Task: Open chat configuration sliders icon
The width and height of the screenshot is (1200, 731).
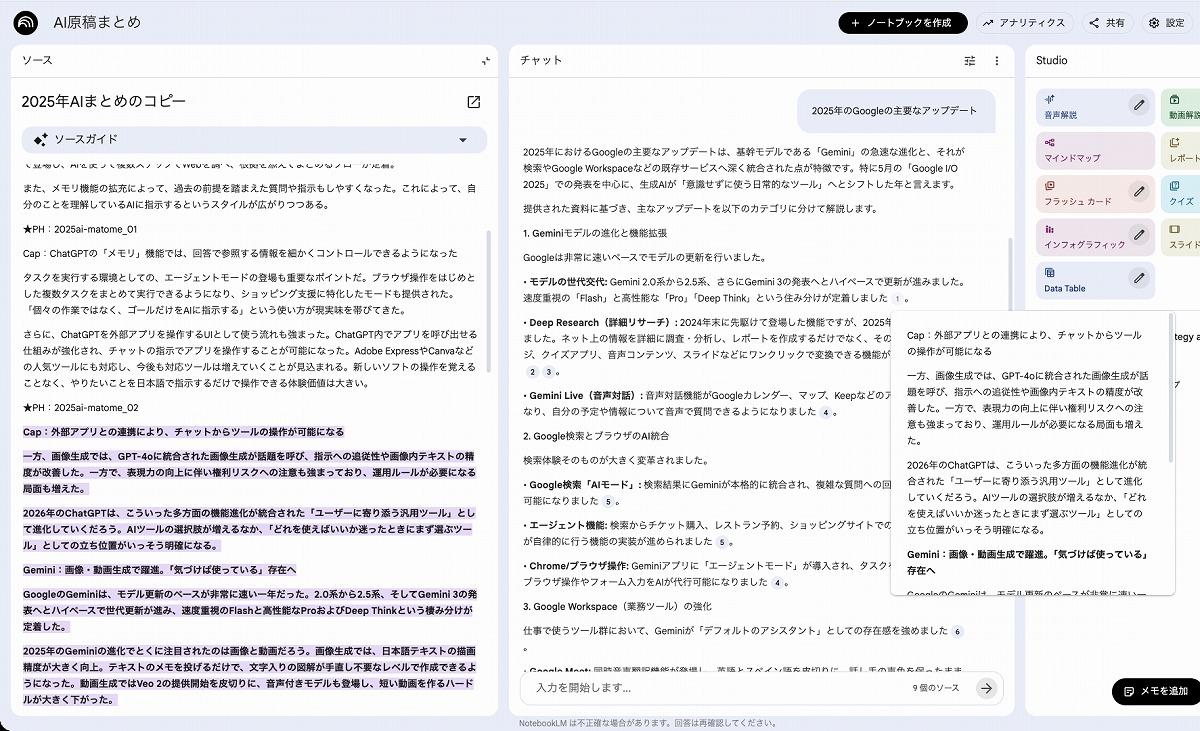Action: pyautogui.click(x=969, y=61)
